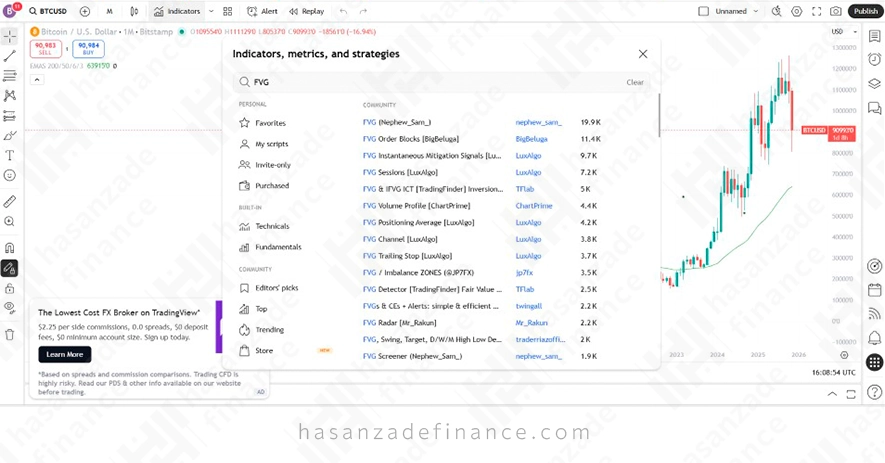Toggle magnet mode
Viewport: 885px width, 463px height.
10,247
